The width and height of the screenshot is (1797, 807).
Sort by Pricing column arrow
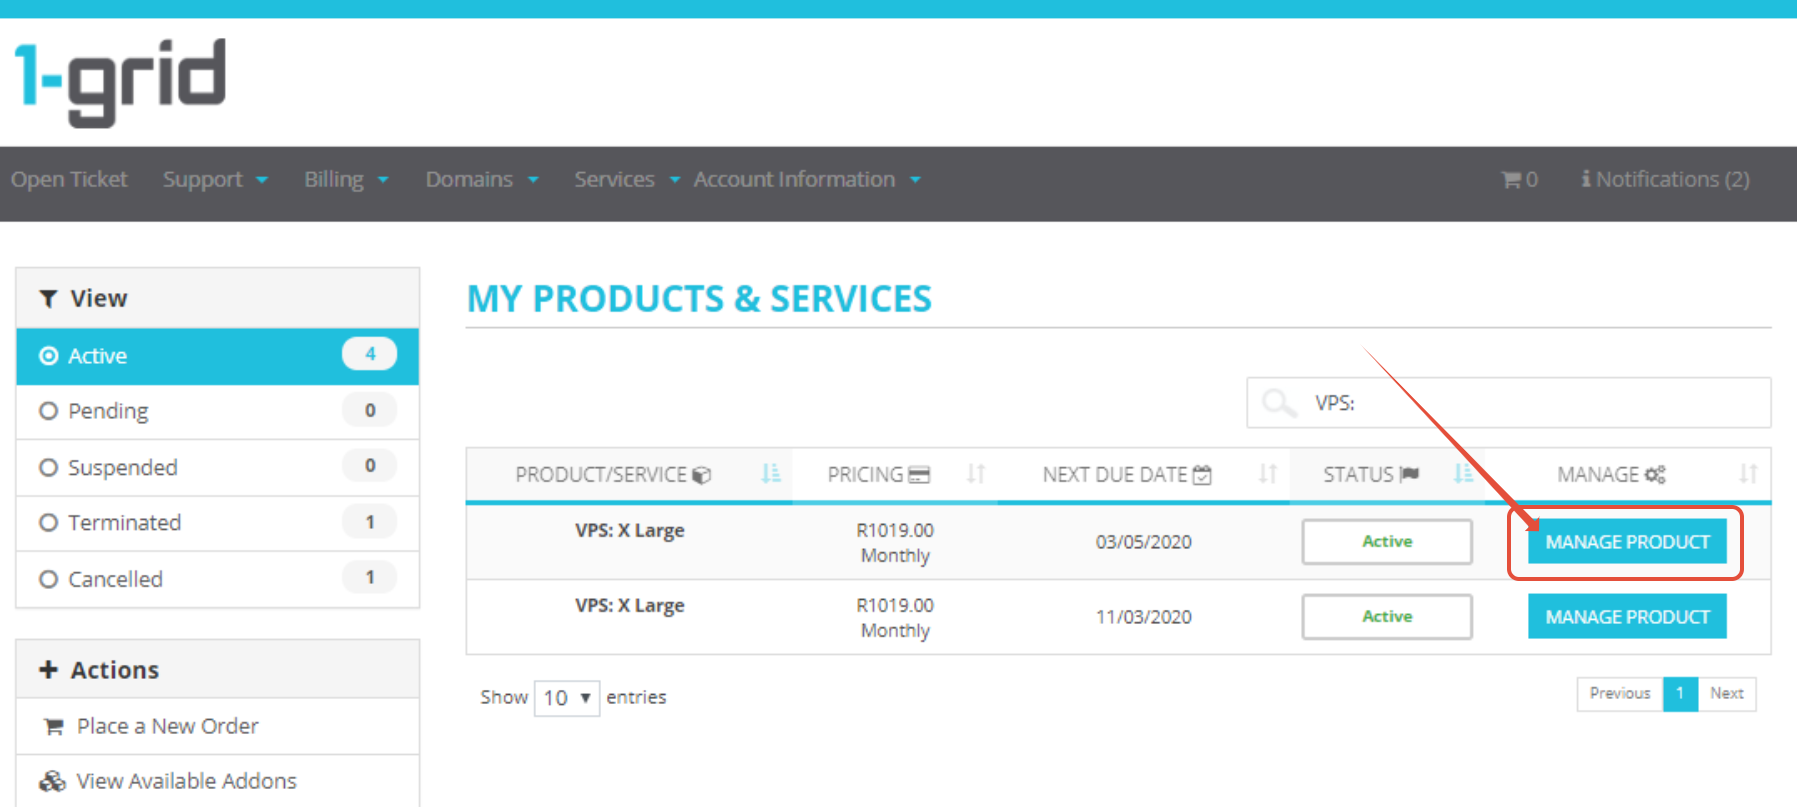tap(976, 474)
